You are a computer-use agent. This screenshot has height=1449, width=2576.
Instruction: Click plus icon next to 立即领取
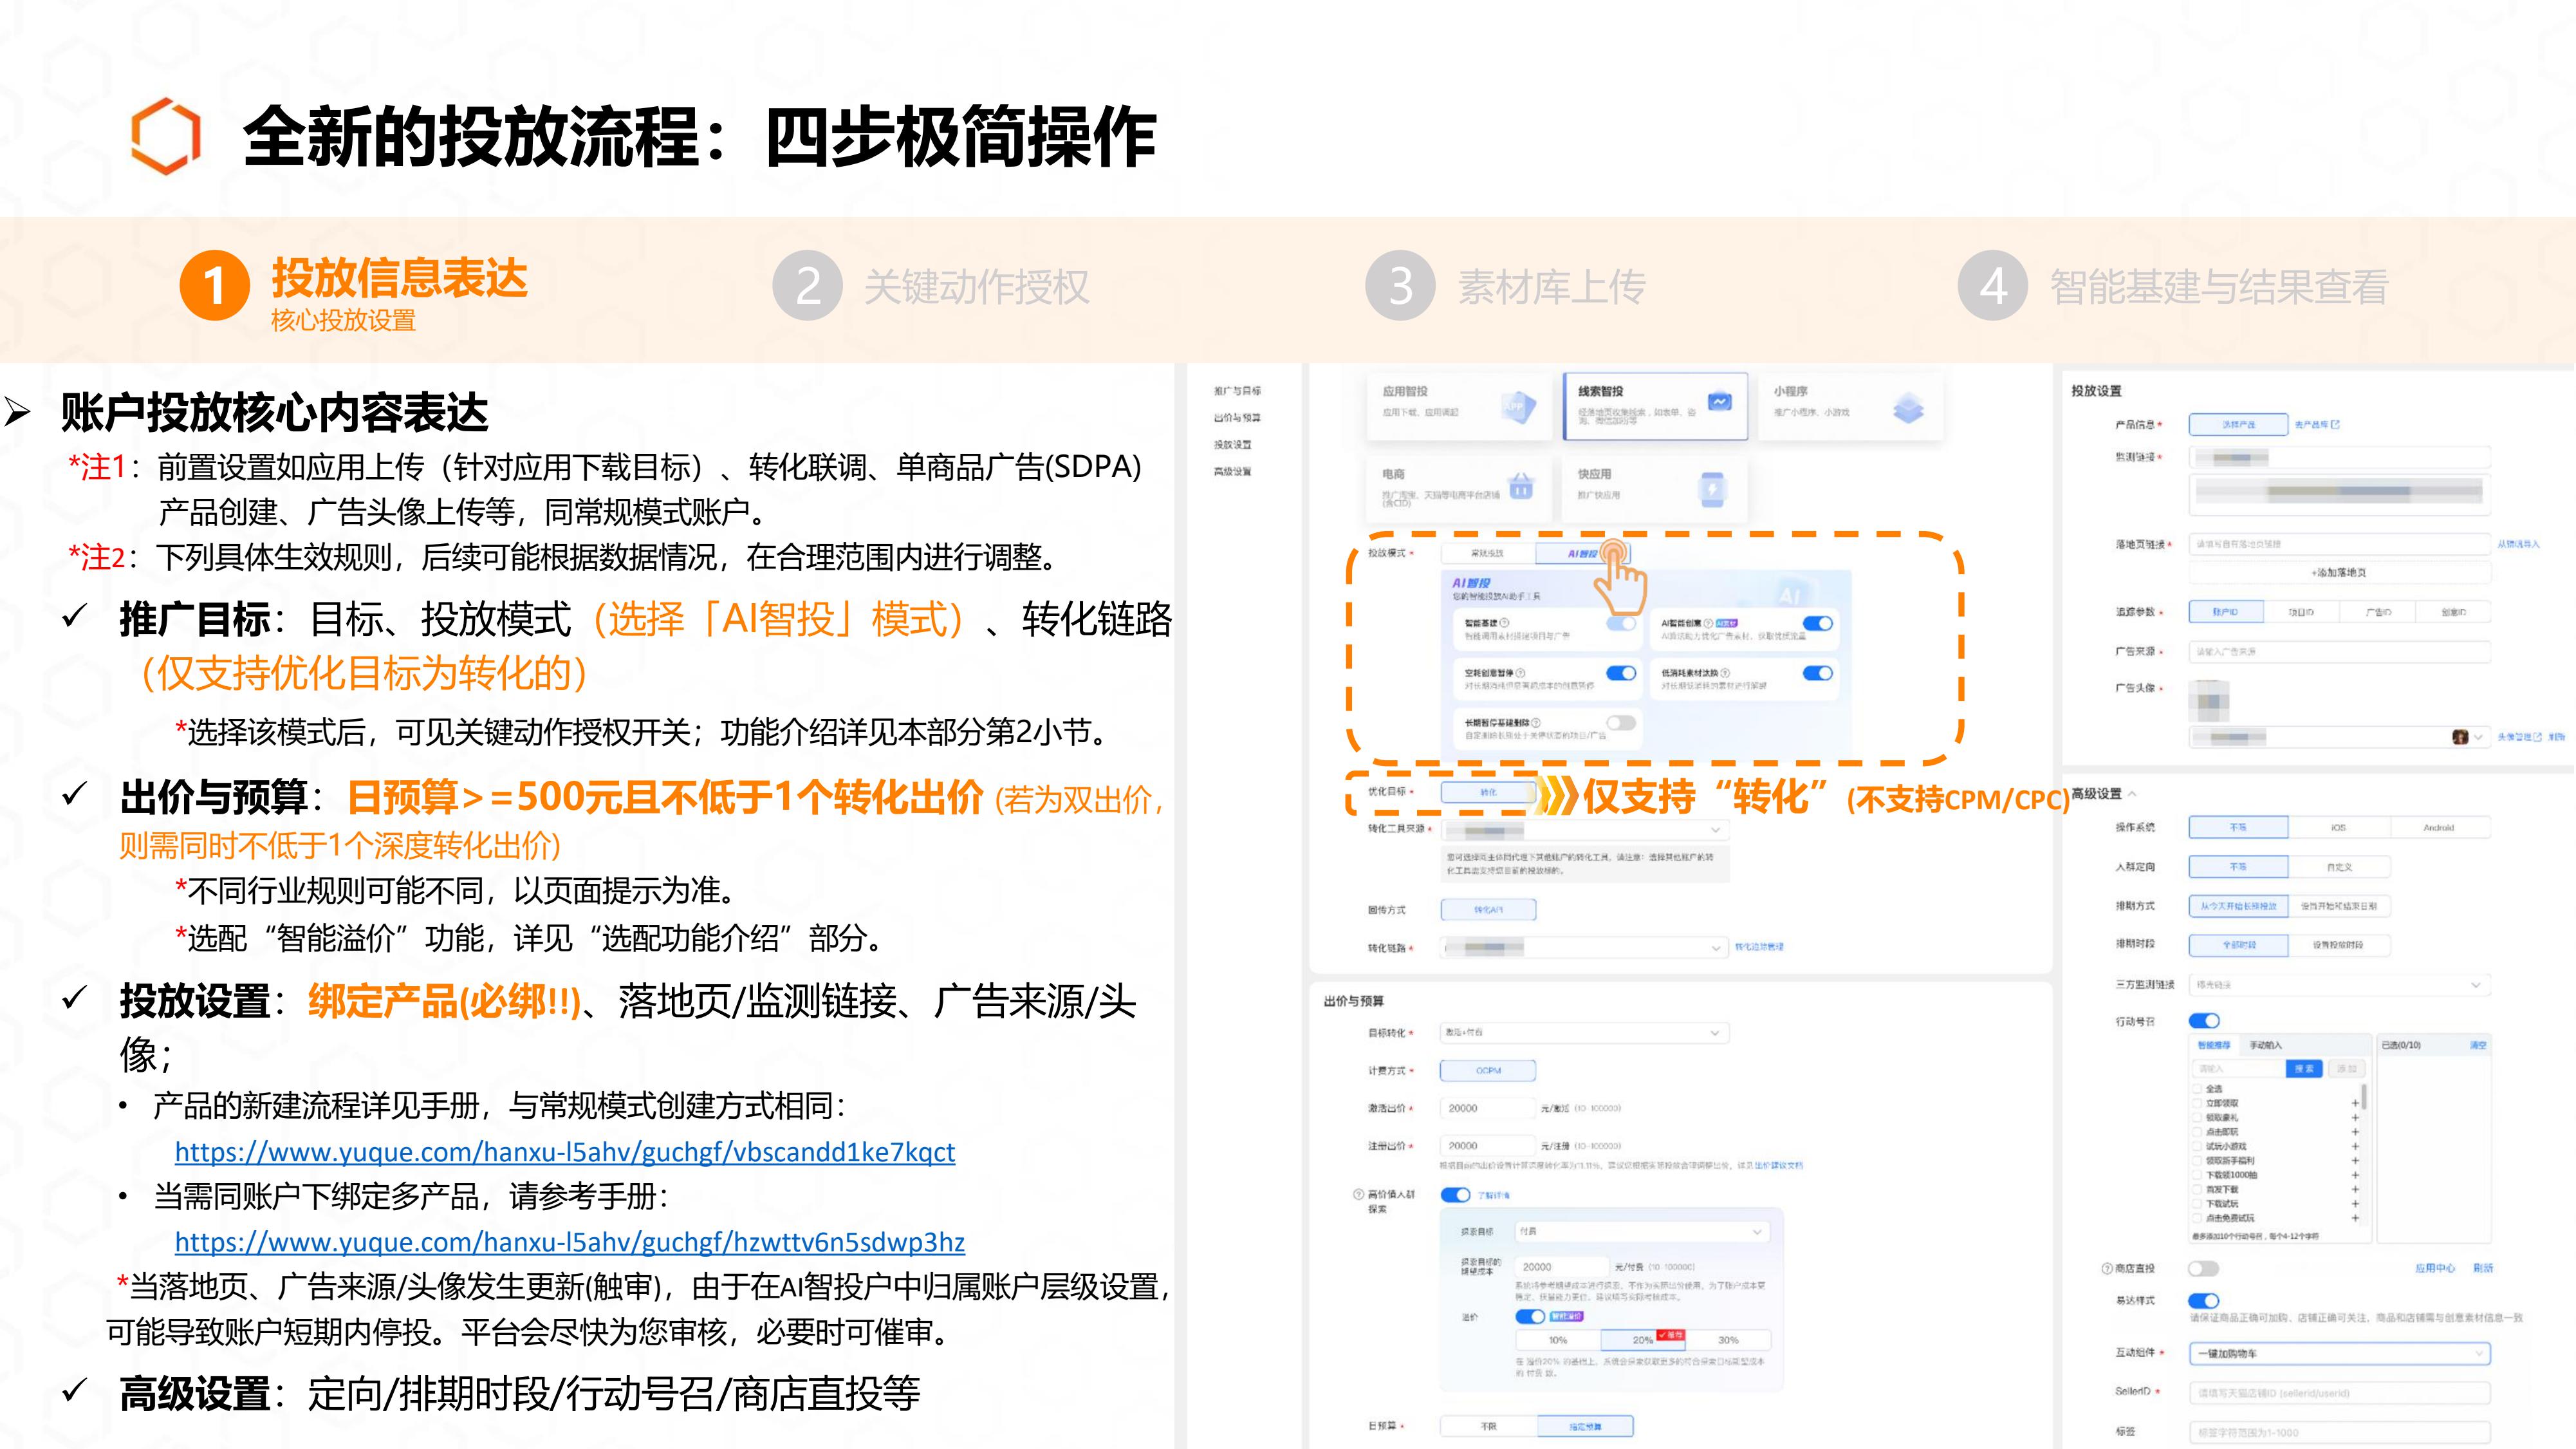pos(2355,1103)
